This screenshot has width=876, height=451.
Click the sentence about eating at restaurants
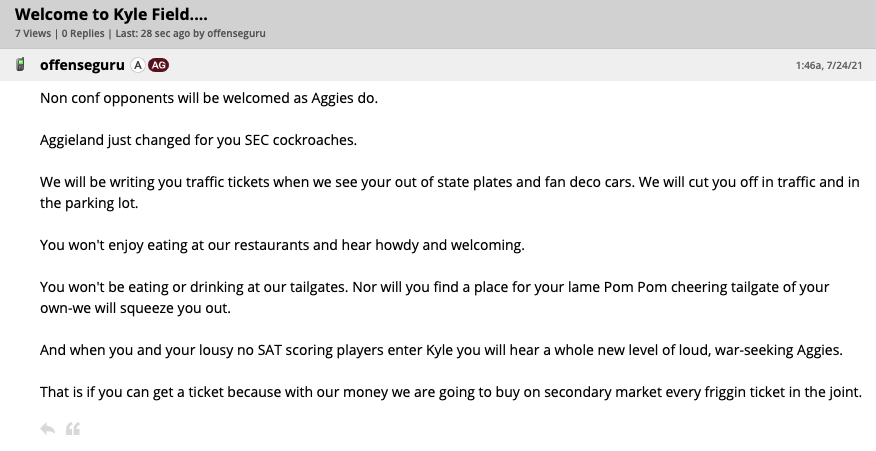pyautogui.click(x=282, y=245)
